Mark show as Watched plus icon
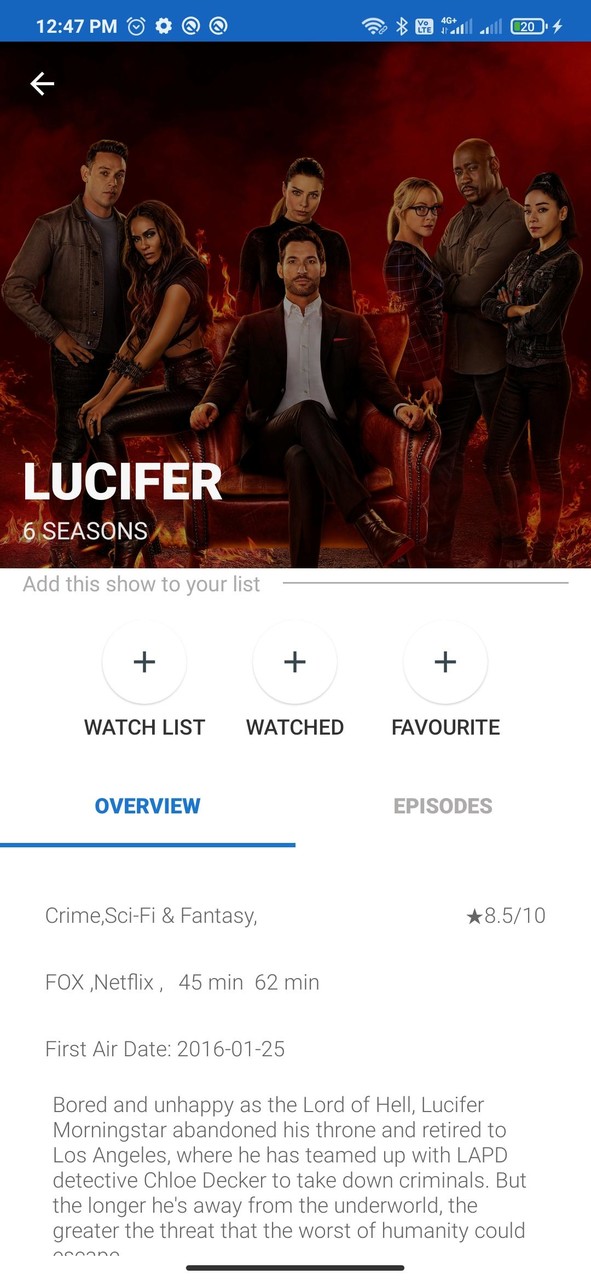Screen dimensions: 591x1280 (x=295, y=662)
